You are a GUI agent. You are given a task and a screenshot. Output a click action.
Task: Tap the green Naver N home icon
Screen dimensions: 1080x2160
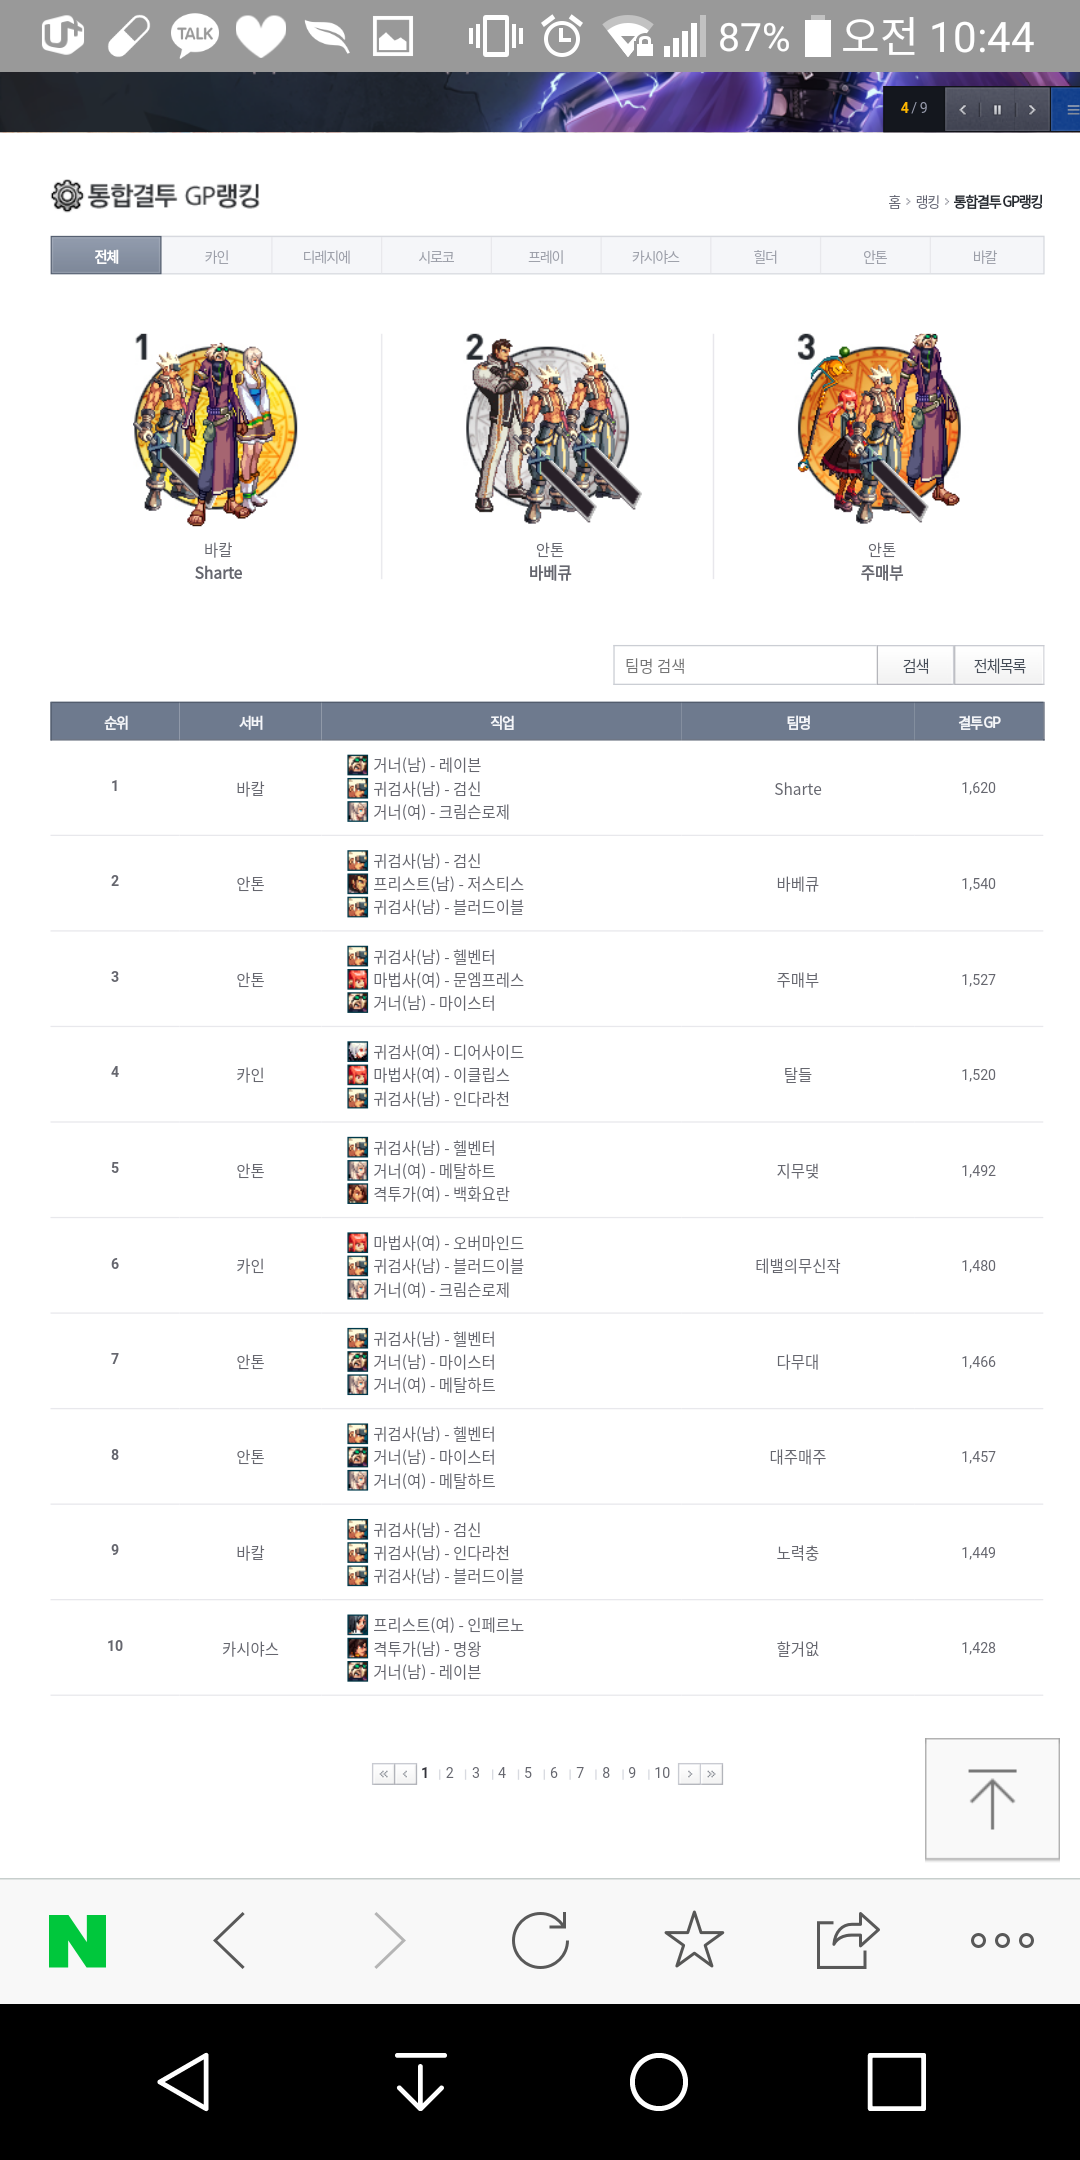pos(78,1941)
